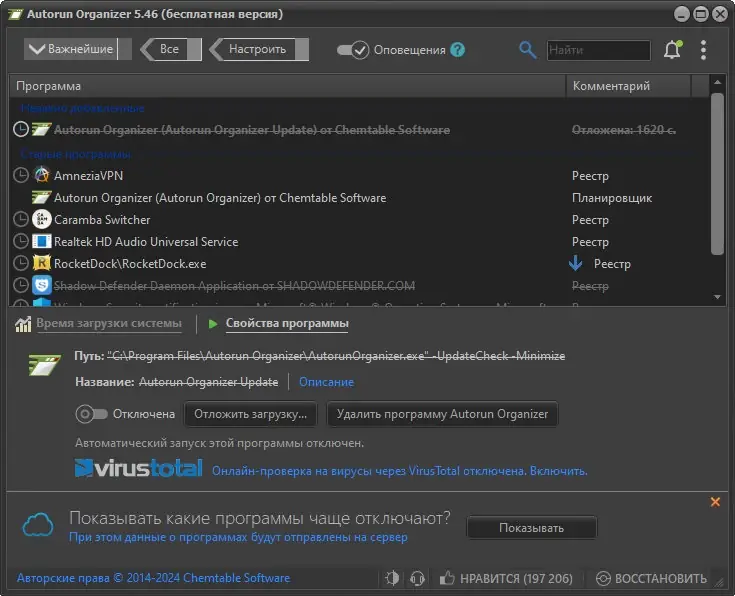The image size is (735, 596).
Task: Click the program path text
Action: click(x=336, y=356)
